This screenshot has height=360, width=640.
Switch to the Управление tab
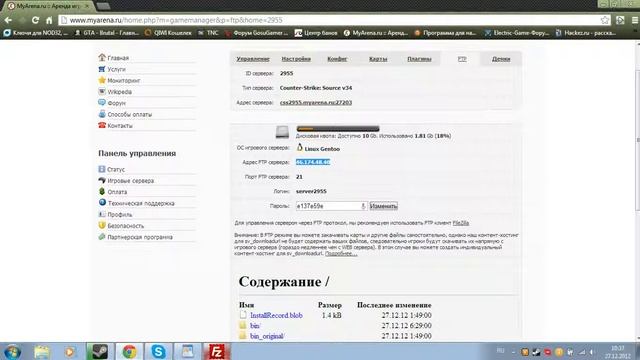coord(253,59)
